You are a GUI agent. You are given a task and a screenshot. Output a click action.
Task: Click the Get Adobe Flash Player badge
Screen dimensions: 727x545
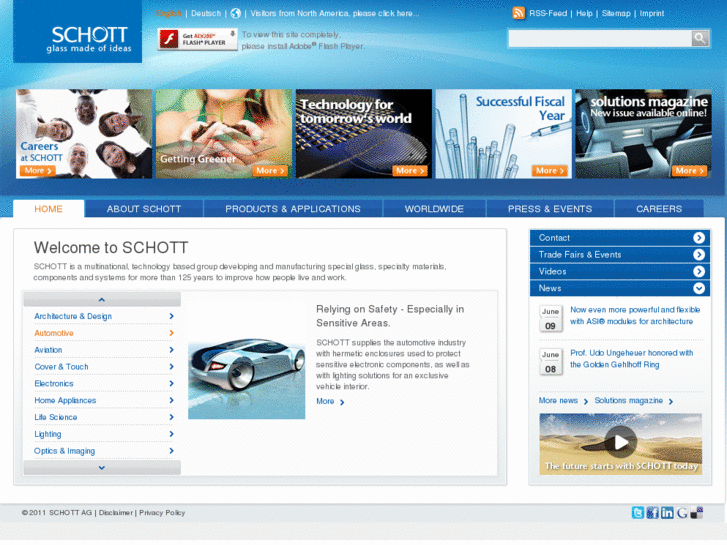click(x=198, y=39)
